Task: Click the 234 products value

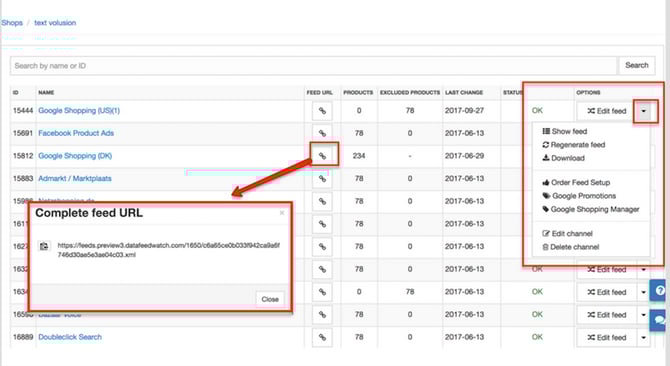Action: (359, 156)
